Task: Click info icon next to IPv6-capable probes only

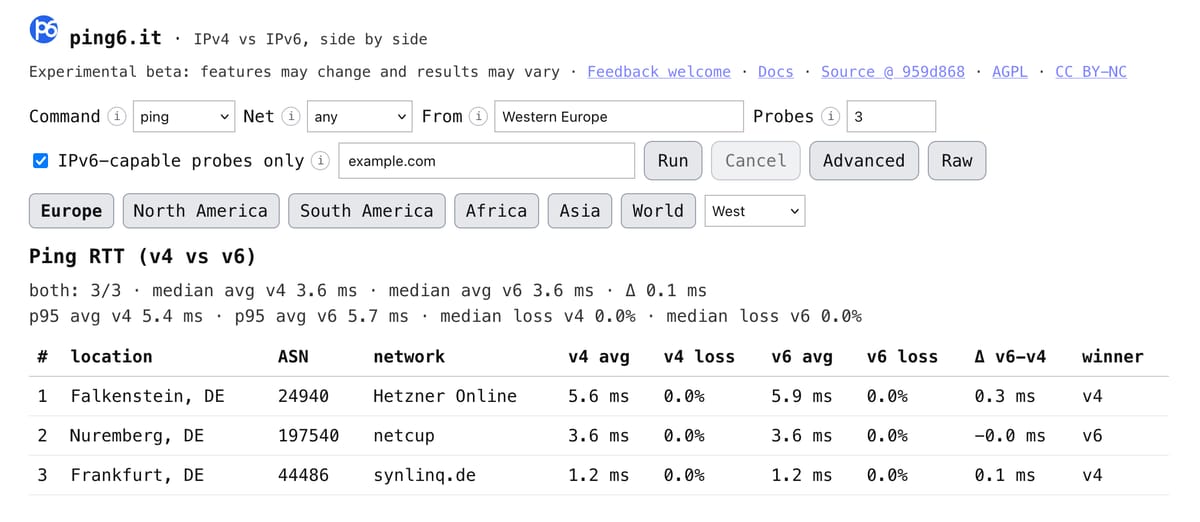Action: tap(320, 161)
